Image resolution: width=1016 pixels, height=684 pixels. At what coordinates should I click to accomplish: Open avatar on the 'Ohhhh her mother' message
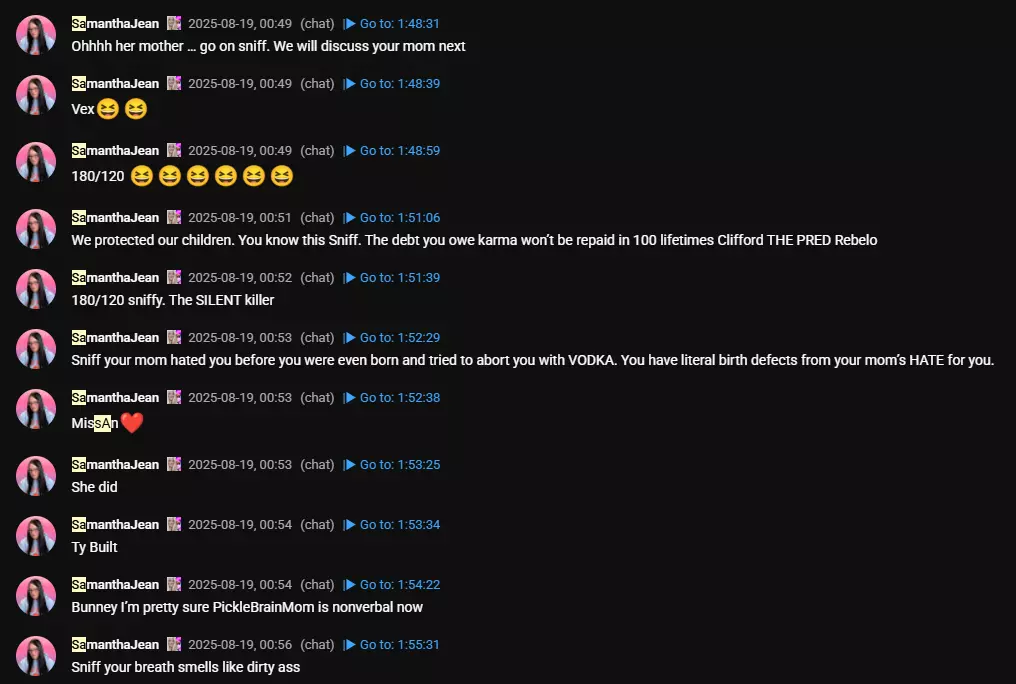click(36, 35)
